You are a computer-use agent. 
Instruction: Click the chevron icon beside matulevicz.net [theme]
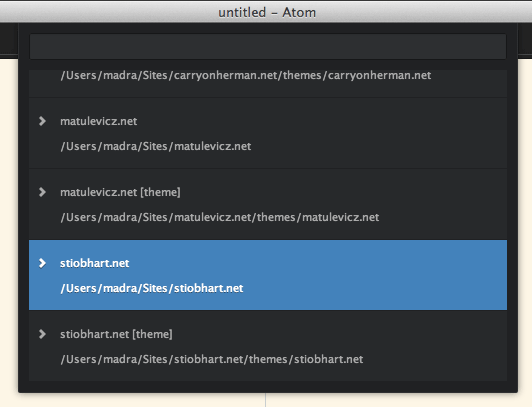pyautogui.click(x=42, y=192)
